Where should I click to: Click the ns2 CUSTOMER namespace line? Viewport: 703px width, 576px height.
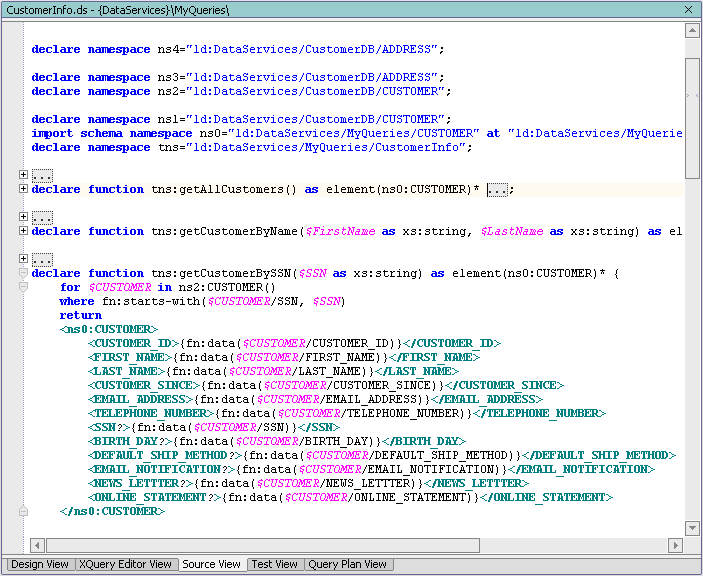point(241,91)
